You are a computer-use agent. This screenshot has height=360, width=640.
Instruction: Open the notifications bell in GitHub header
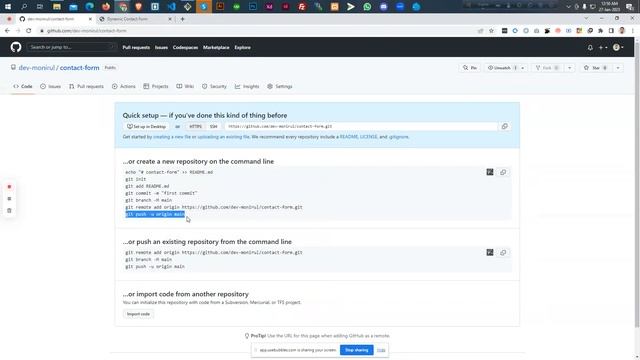pyautogui.click(x=590, y=47)
